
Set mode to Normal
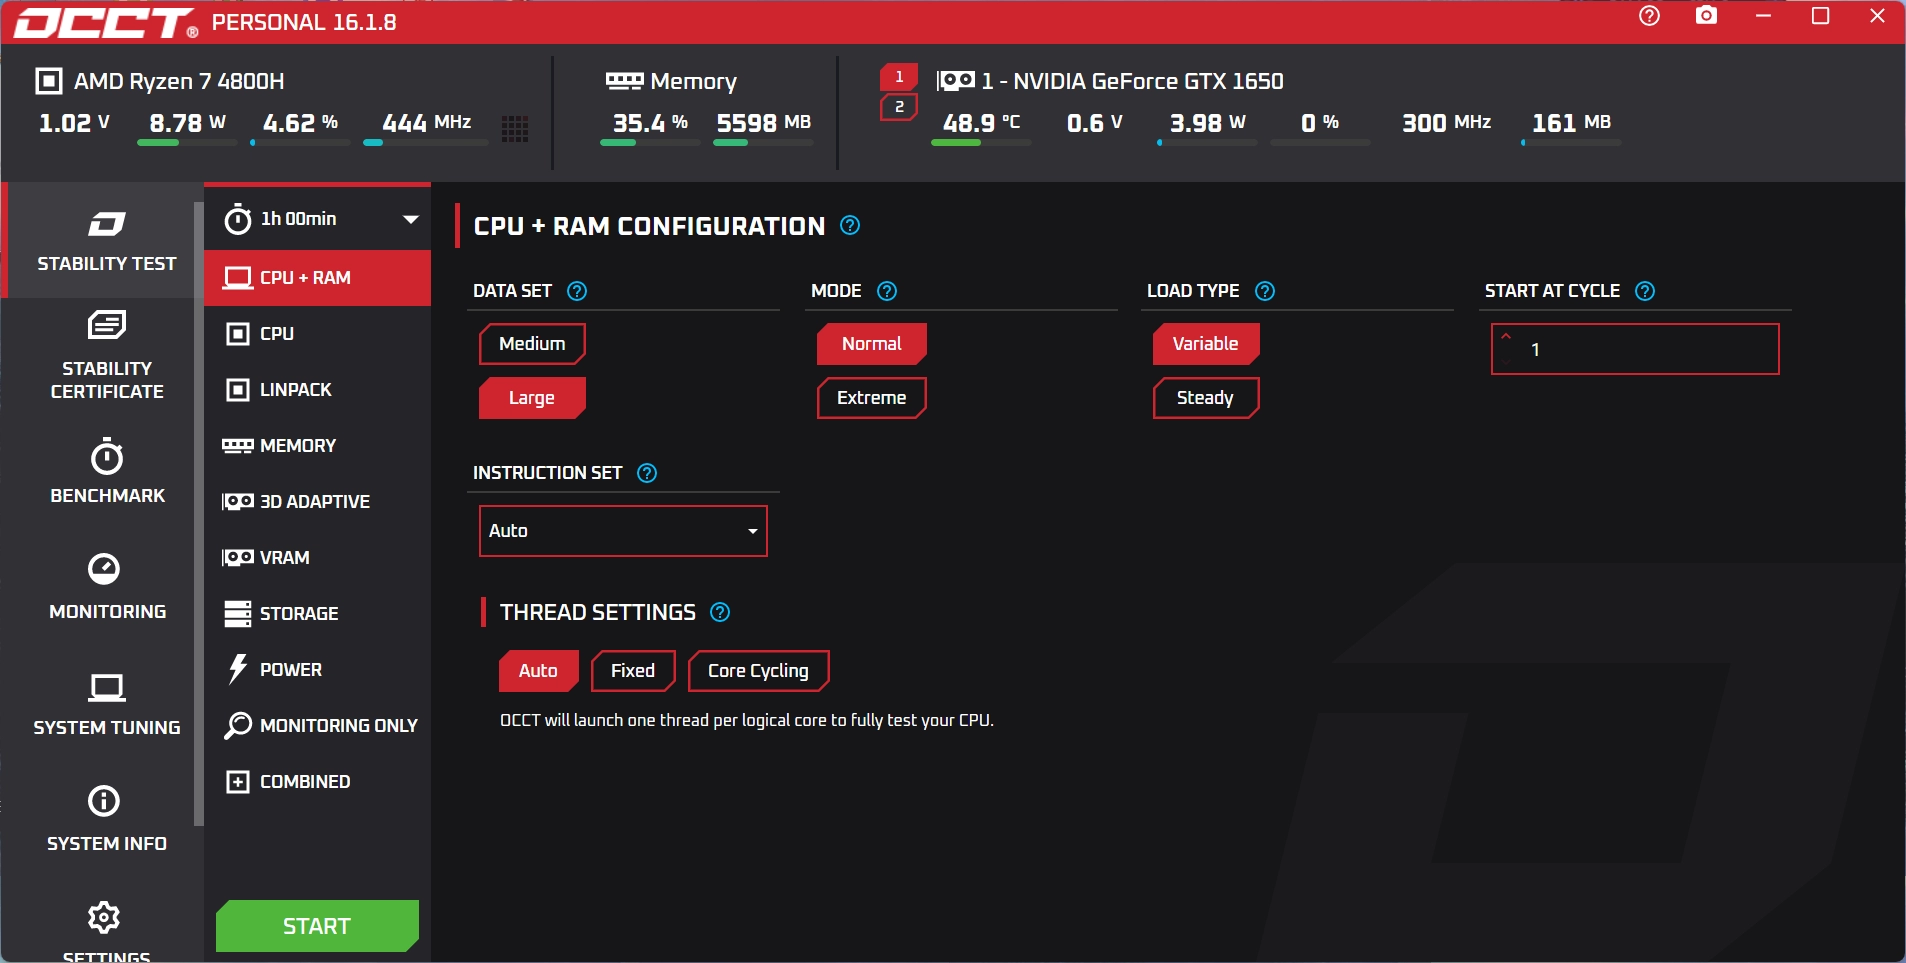pyautogui.click(x=872, y=344)
